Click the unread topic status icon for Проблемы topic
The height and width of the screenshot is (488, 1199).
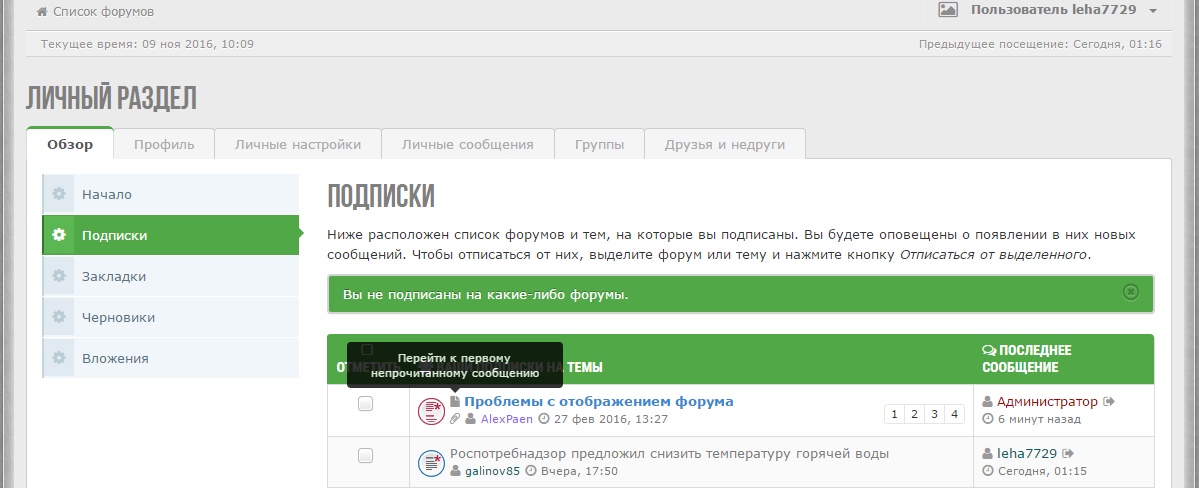pos(431,410)
